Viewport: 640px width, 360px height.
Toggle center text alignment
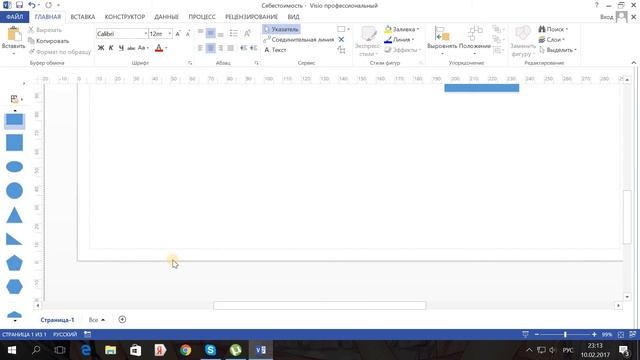tap(210, 48)
